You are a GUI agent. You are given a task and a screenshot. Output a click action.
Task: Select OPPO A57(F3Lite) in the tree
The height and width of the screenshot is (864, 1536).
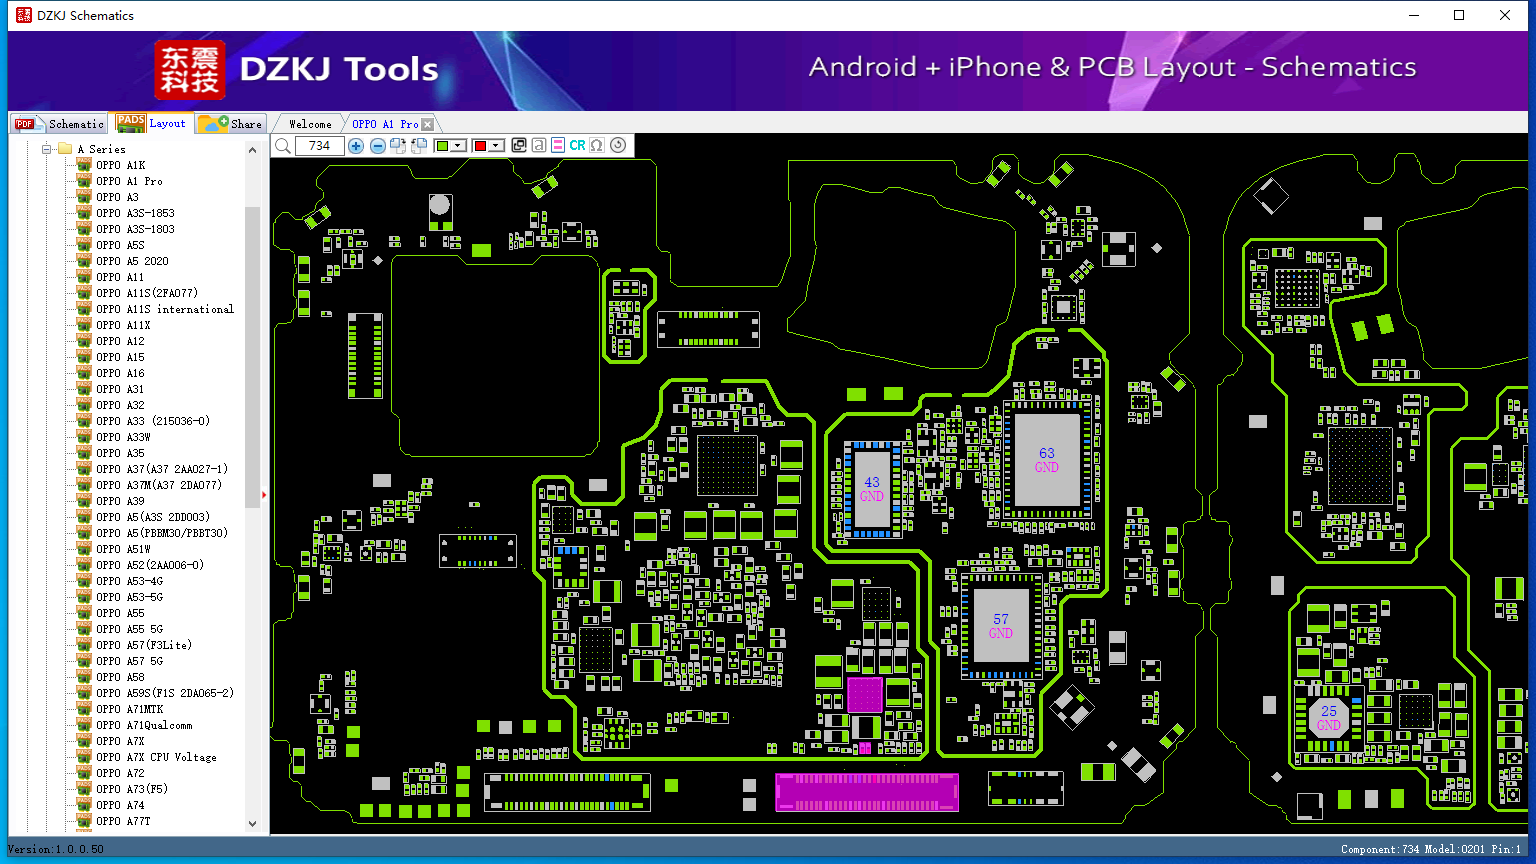click(x=144, y=645)
